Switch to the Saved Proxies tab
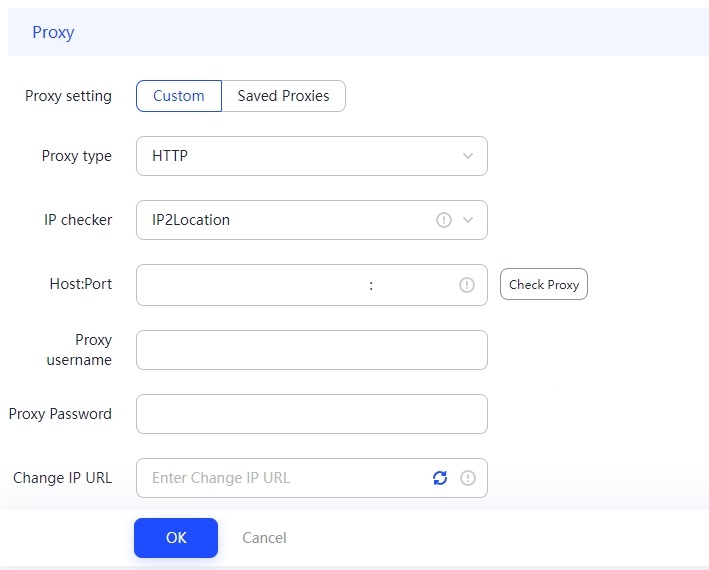This screenshot has width=709, height=570. (x=283, y=96)
